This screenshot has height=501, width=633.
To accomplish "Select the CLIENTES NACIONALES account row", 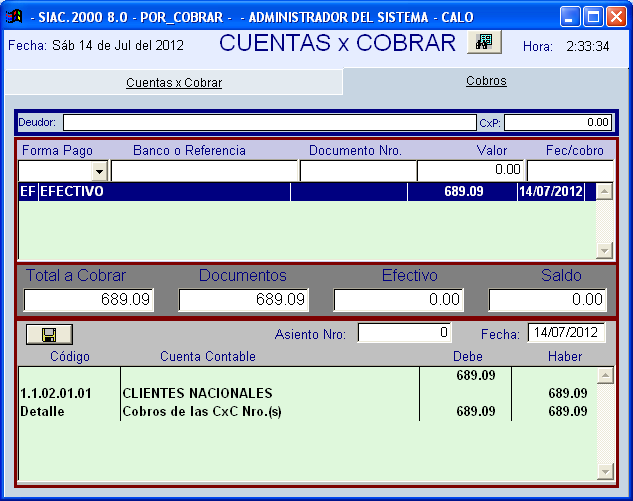I will (300, 393).
